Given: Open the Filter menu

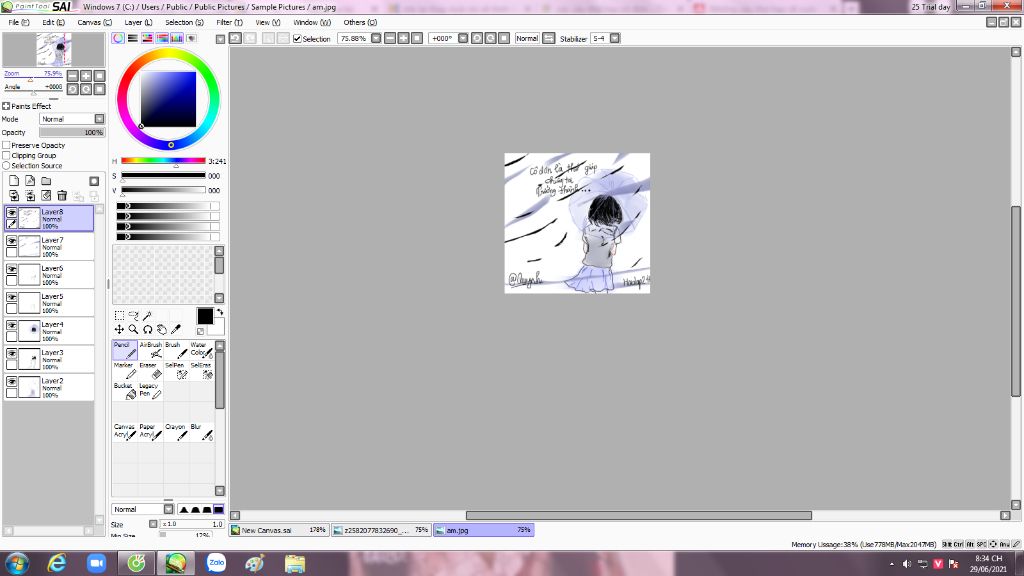Looking at the screenshot, I should pyautogui.click(x=229, y=22).
